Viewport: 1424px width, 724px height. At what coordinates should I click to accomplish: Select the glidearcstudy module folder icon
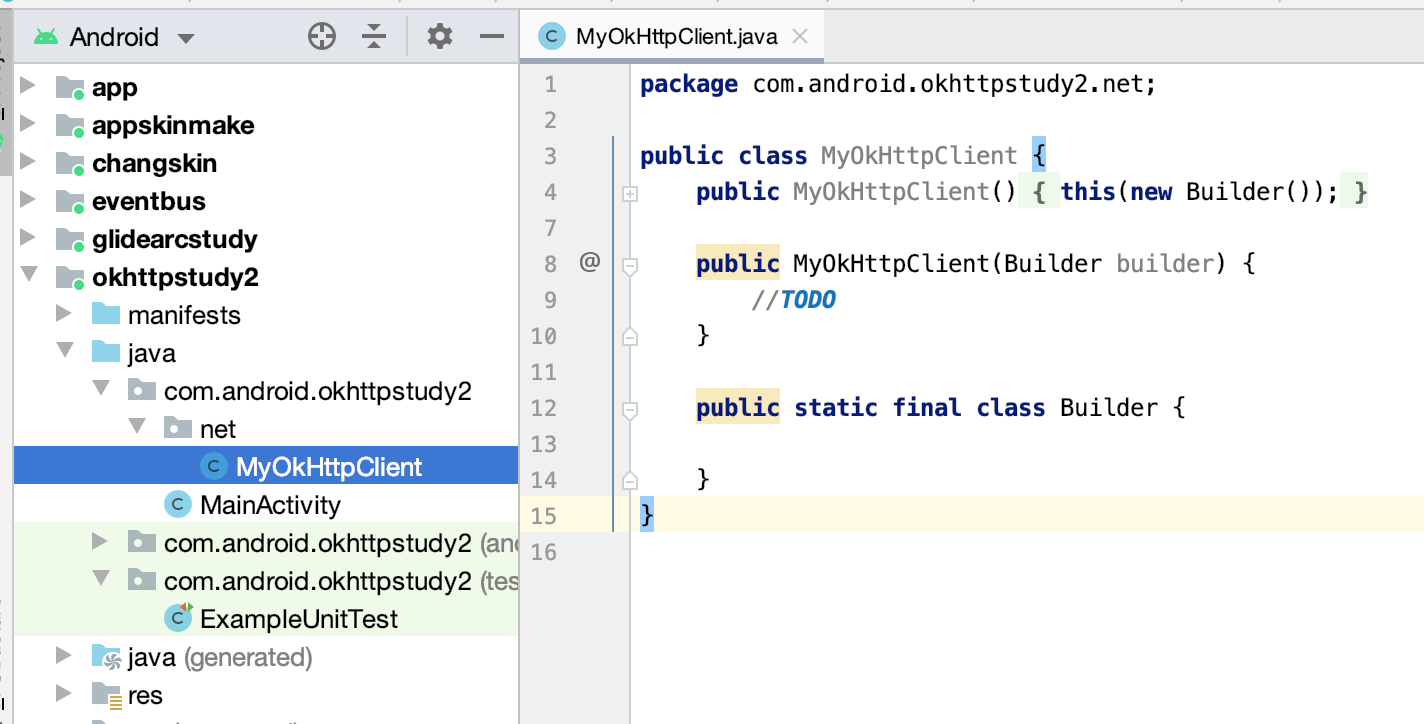pos(70,240)
